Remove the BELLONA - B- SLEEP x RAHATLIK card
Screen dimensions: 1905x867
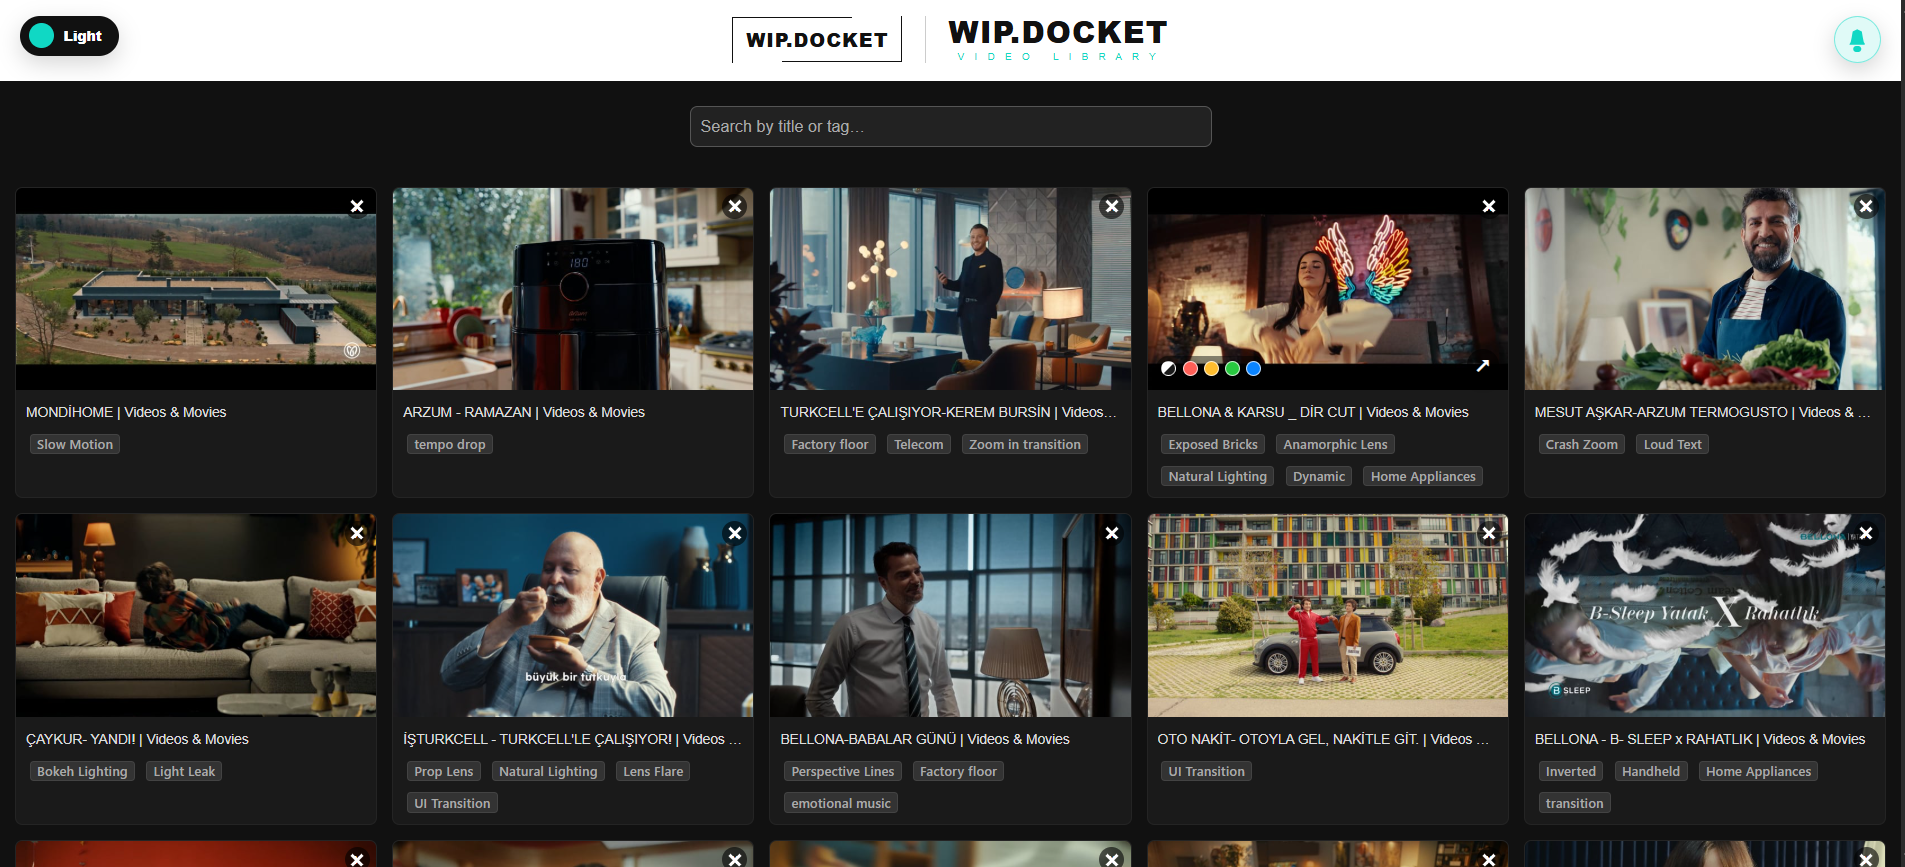(1866, 533)
